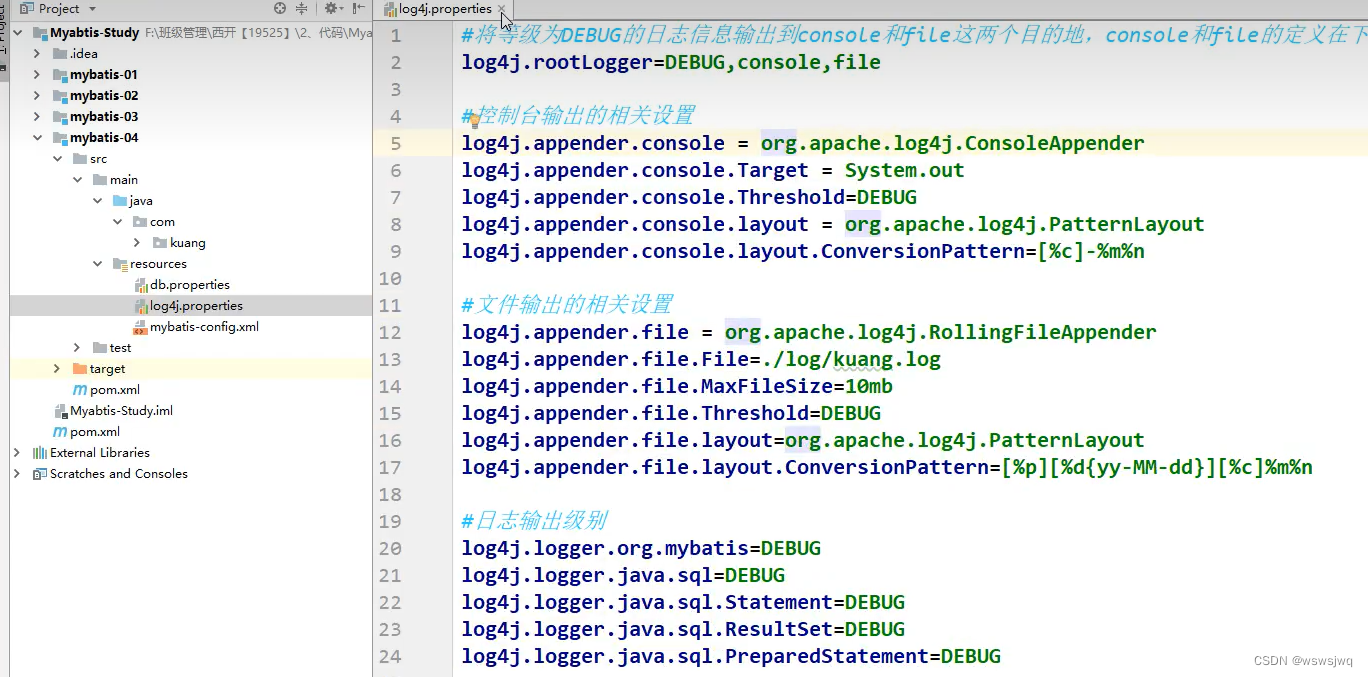Collapse the Myabtis-Study project root
The image size is (1368, 677).
17,32
